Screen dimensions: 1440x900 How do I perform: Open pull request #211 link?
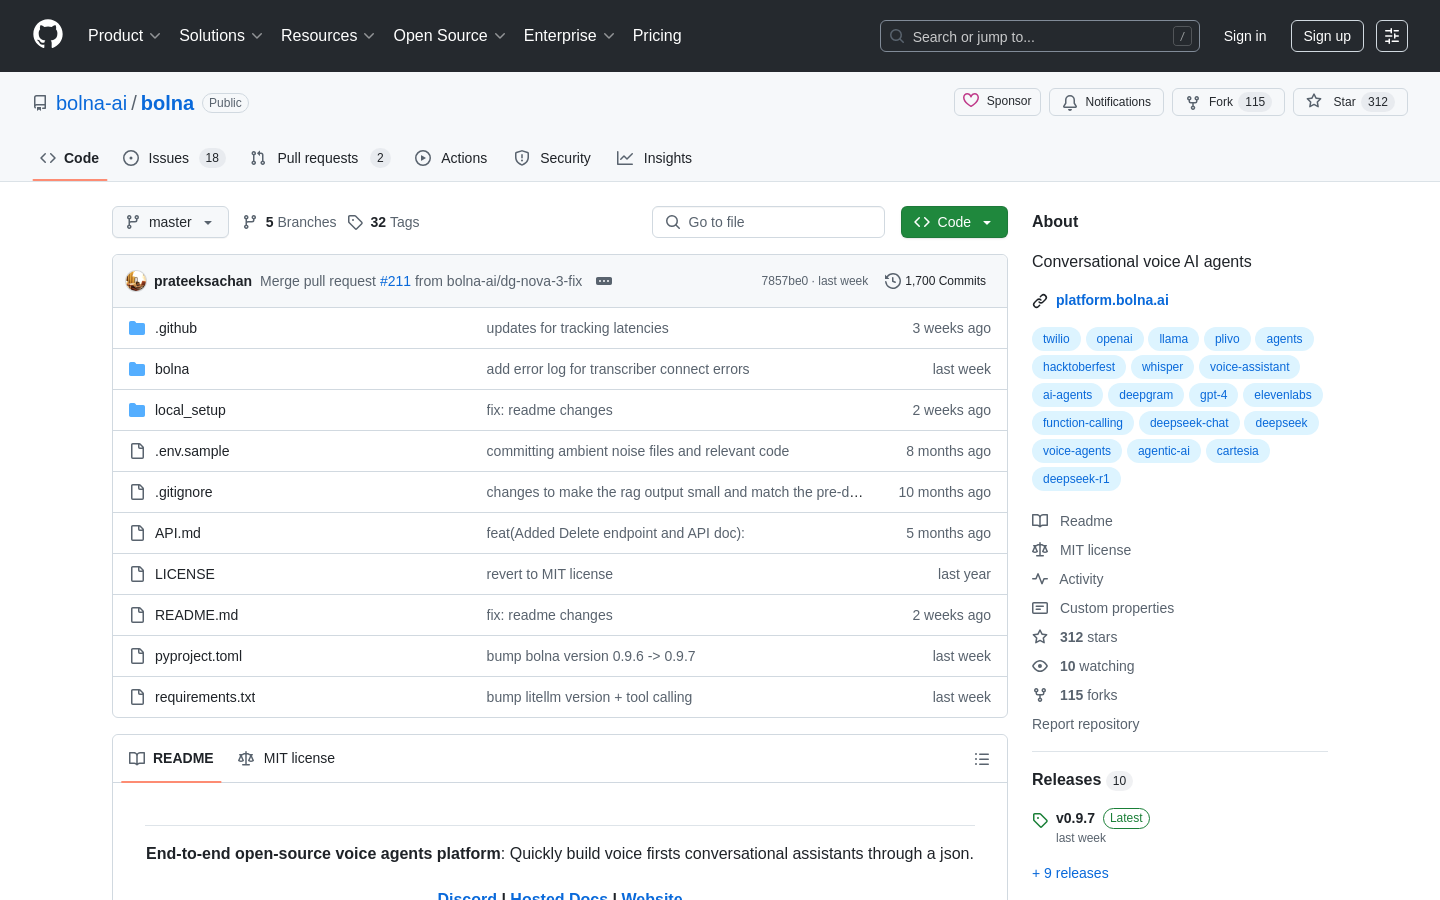click(x=395, y=281)
